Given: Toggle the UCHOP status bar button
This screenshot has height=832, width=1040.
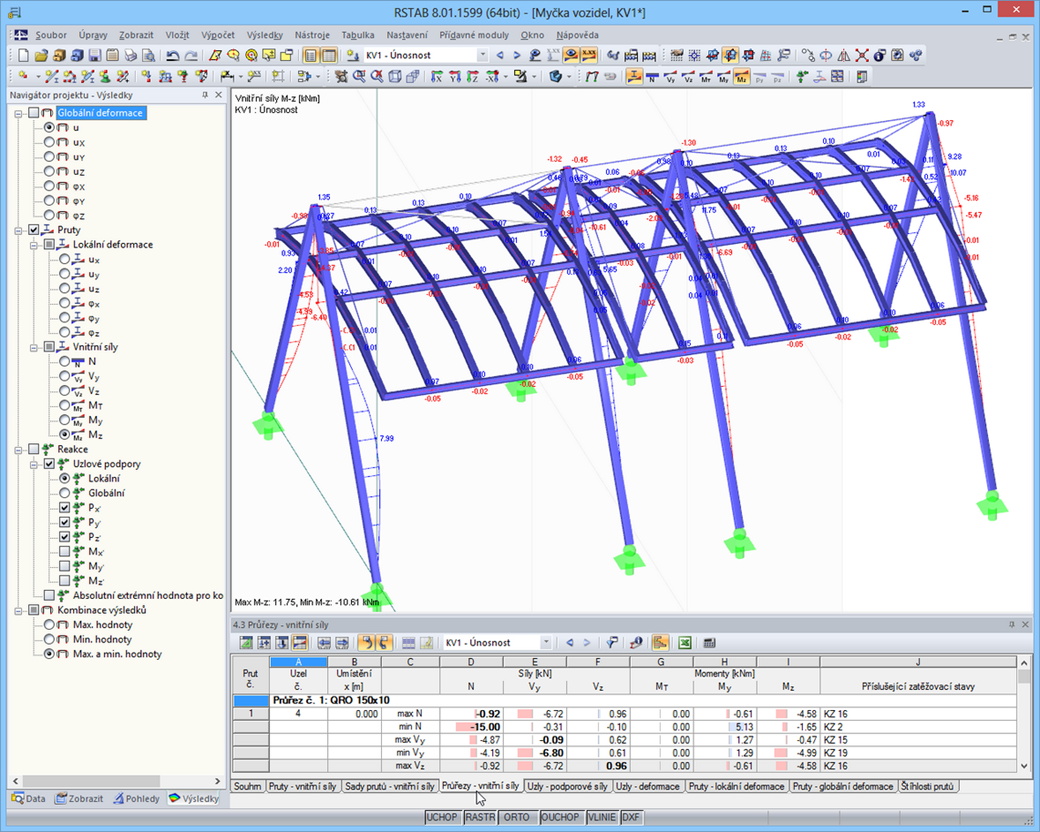Looking at the screenshot, I should [442, 817].
